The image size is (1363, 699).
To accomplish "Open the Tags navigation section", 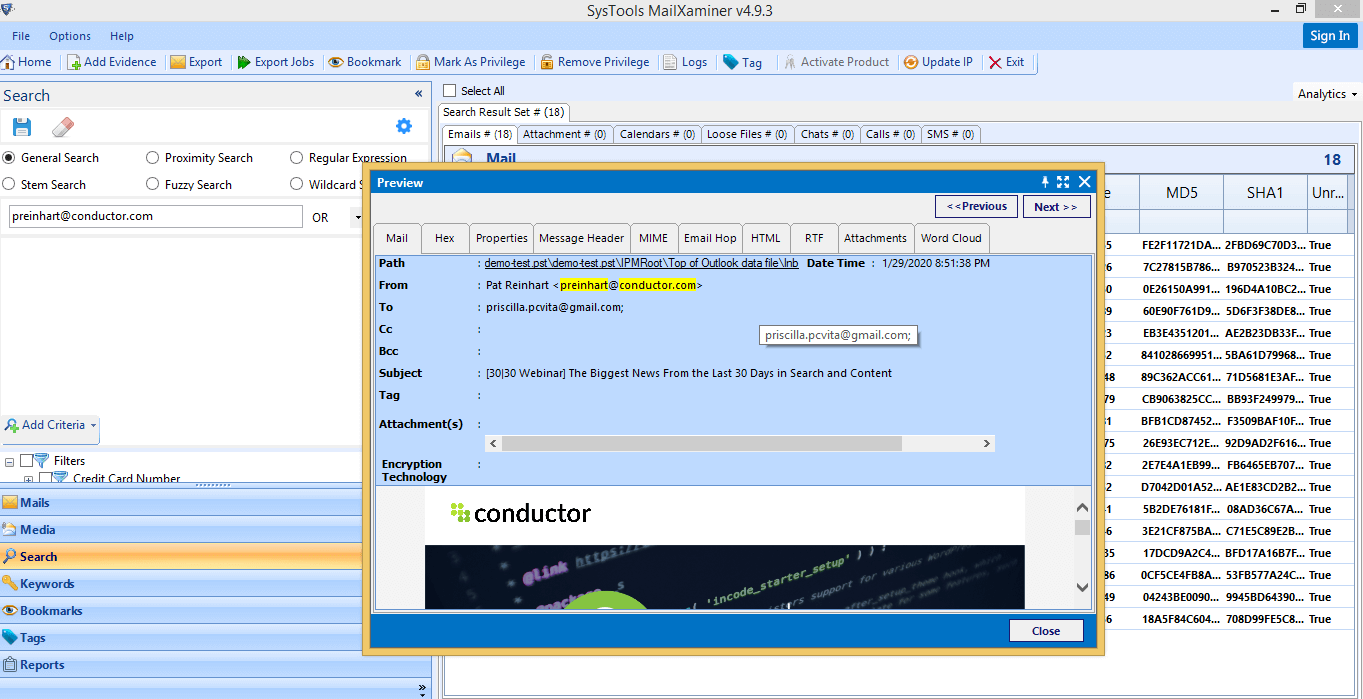I will click(x=181, y=637).
